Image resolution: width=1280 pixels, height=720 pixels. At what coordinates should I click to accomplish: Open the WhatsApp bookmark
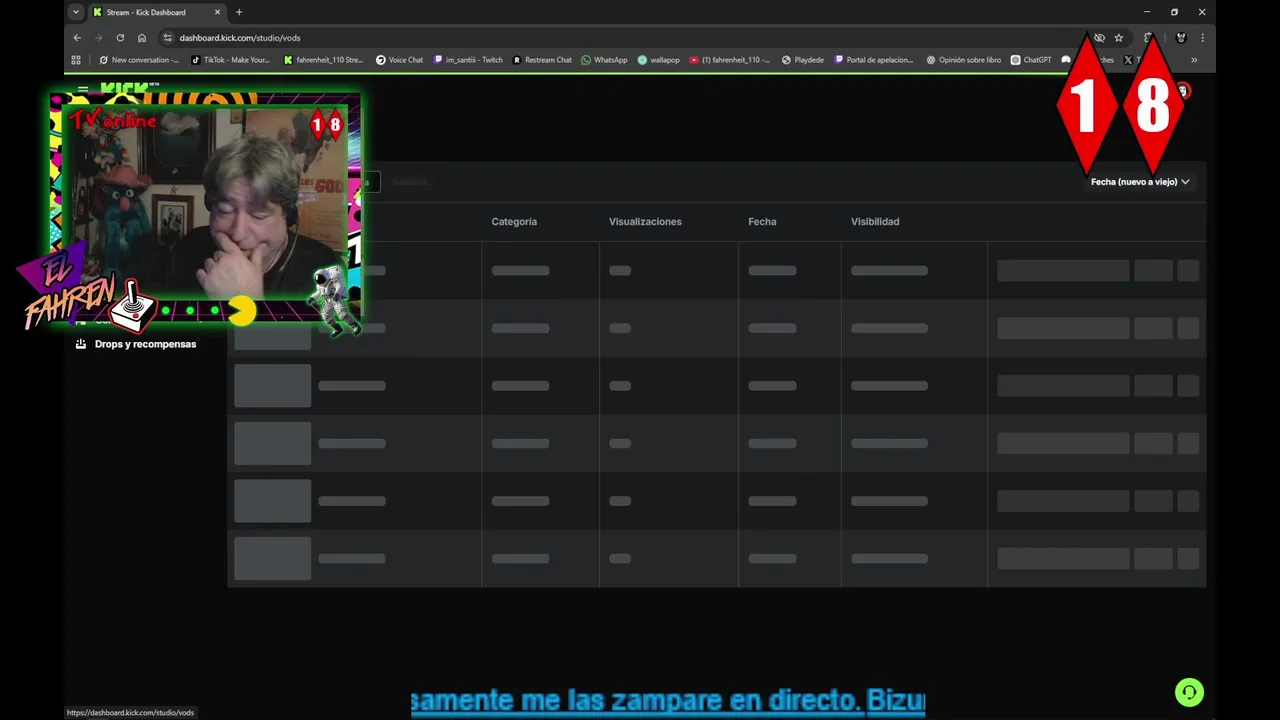[x=604, y=60]
